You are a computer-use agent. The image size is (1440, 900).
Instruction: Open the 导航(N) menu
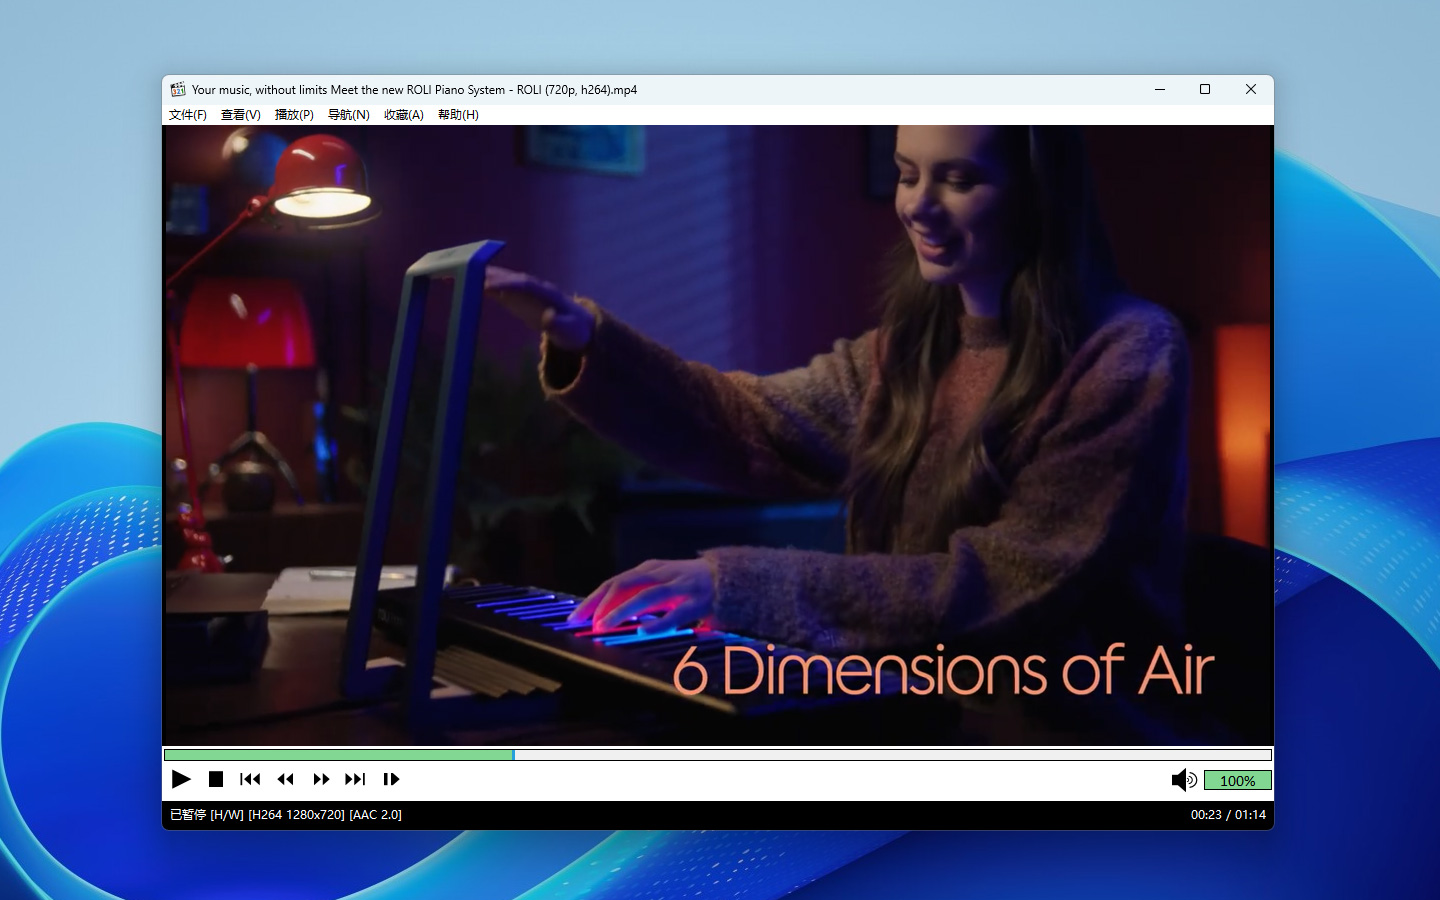(x=349, y=115)
